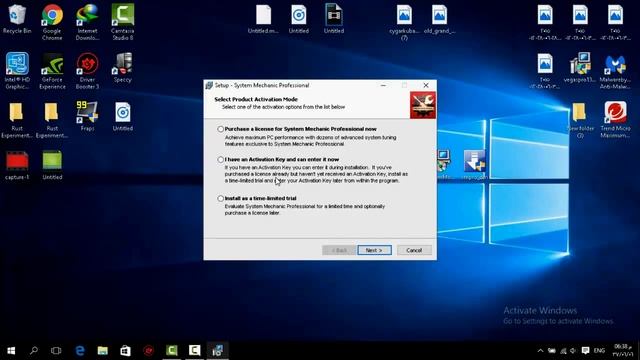Open Task View on taskbar
Screen dimensions: 640x360
pos(56,351)
